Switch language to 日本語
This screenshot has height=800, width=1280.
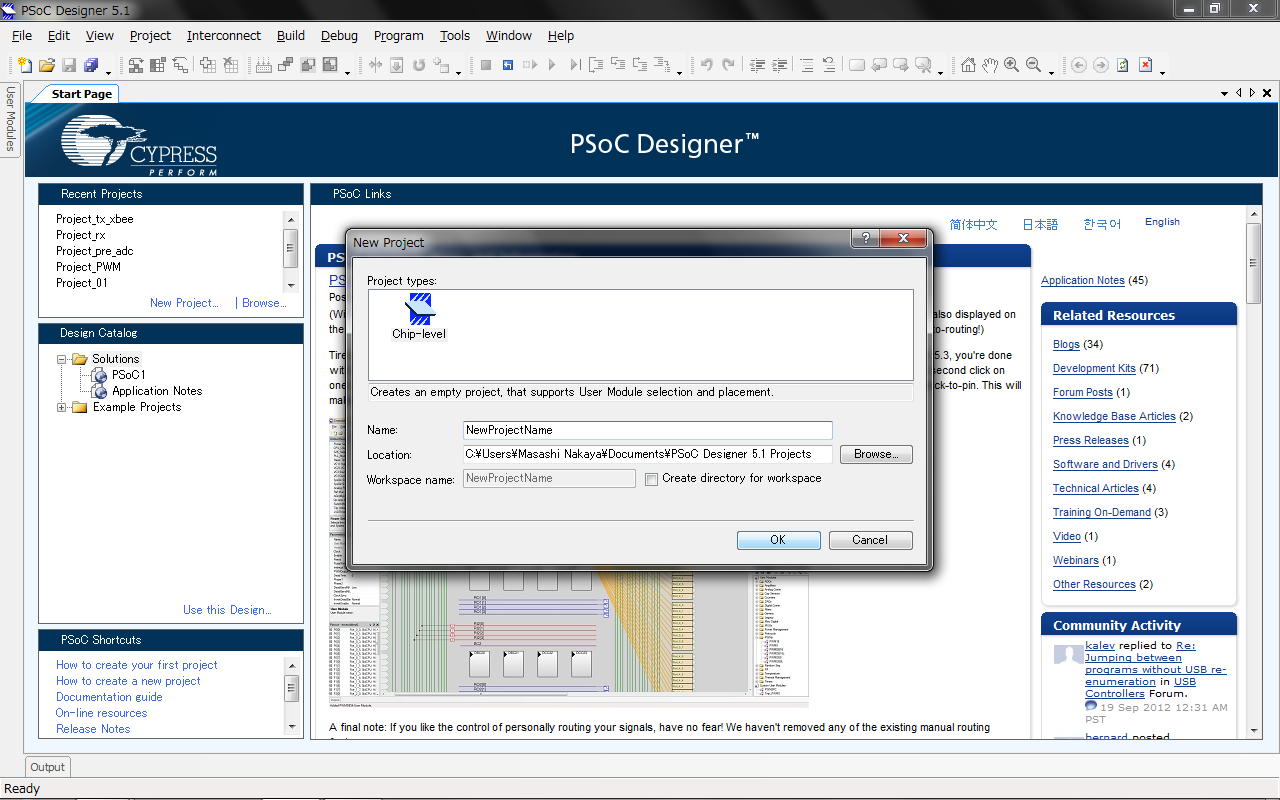(1040, 225)
